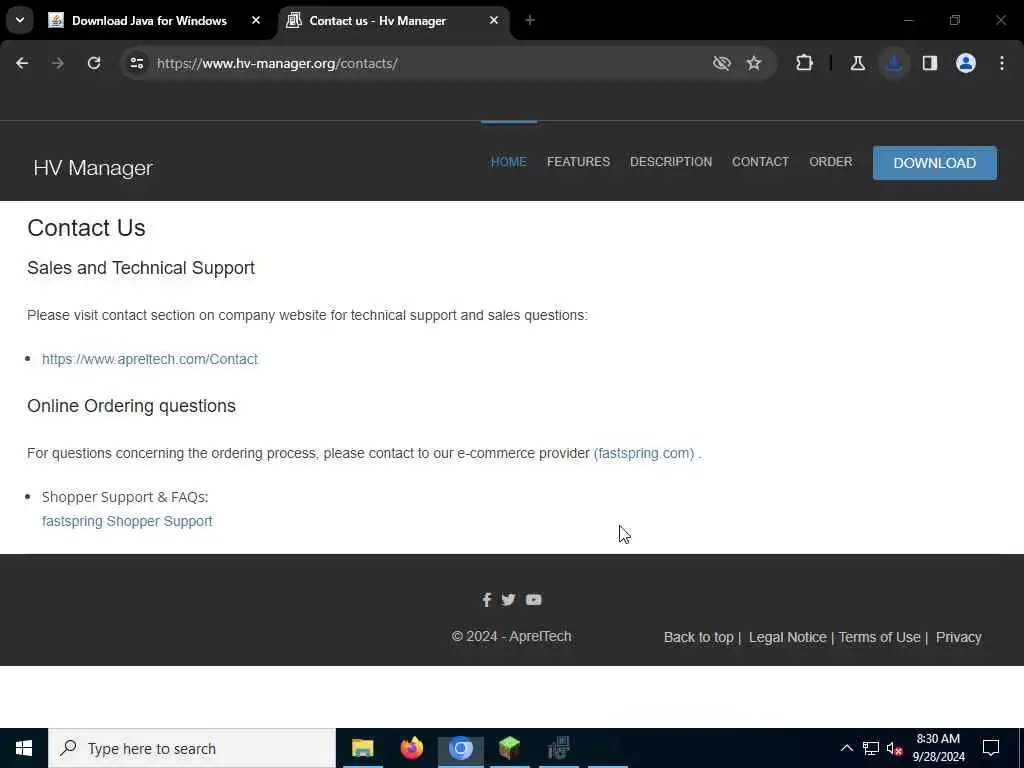Open Legal Notice footer link
This screenshot has height=768, width=1024.
pos(788,637)
